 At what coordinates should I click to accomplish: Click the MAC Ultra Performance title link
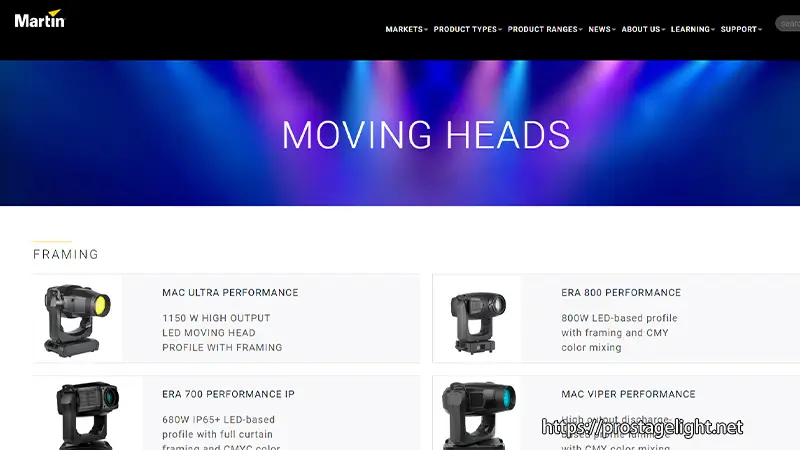pos(230,292)
